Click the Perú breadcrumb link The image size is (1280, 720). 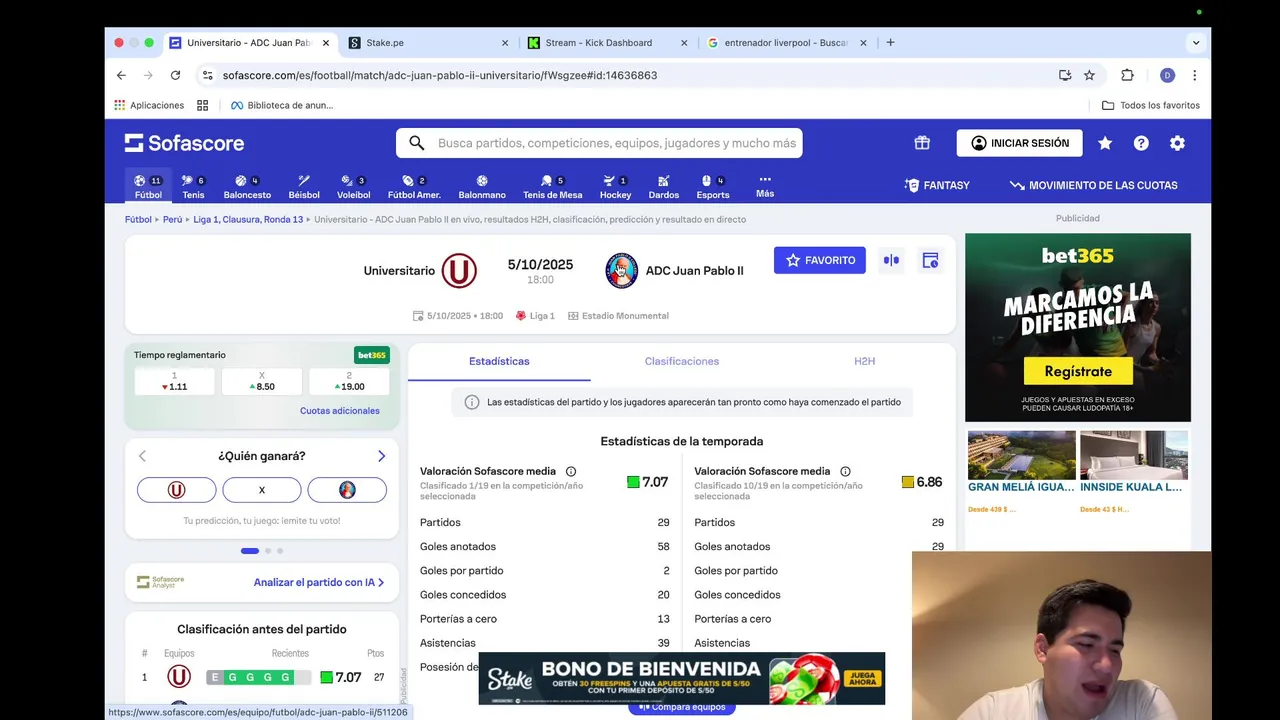[173, 219]
